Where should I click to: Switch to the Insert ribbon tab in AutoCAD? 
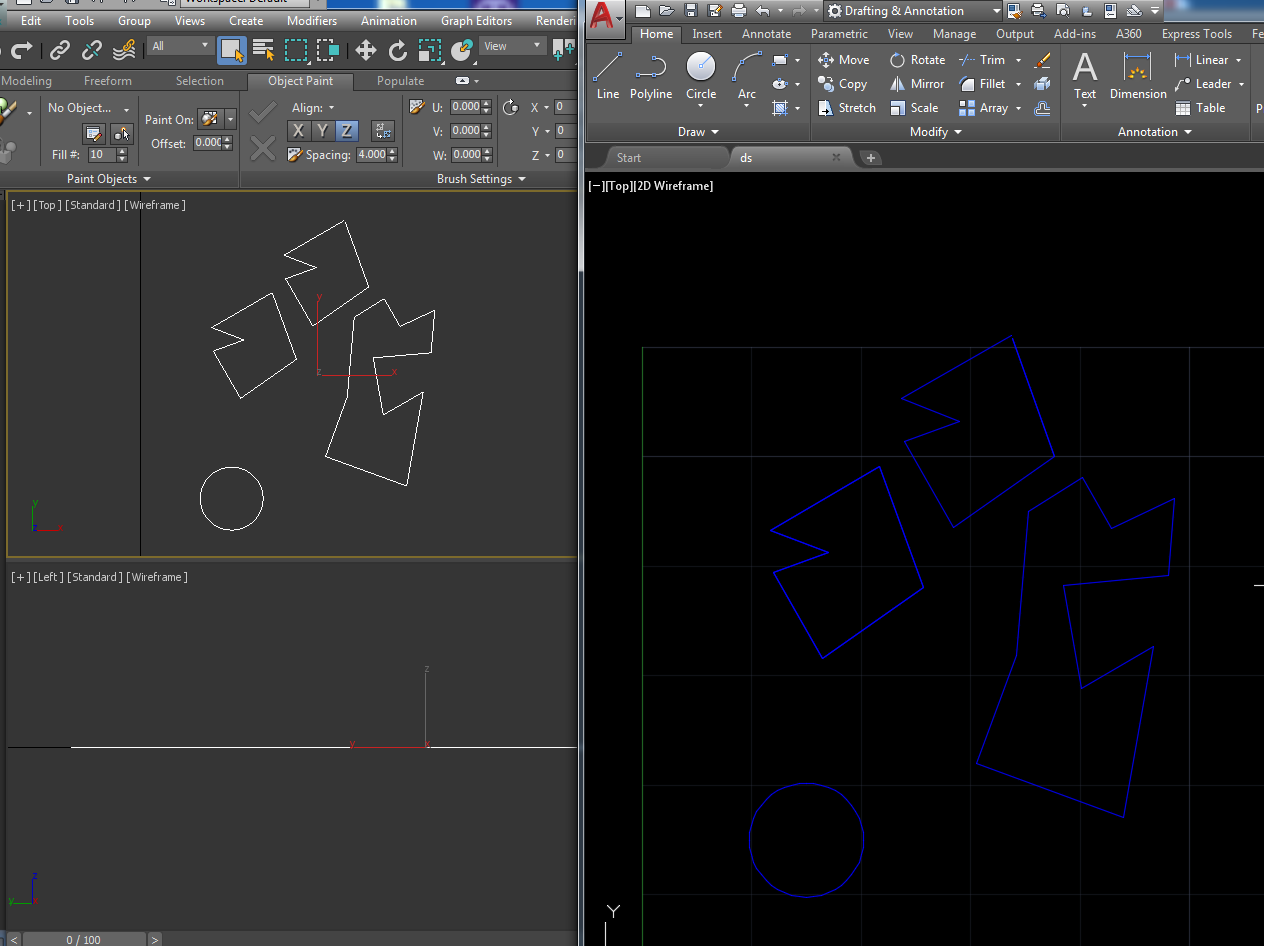707,34
